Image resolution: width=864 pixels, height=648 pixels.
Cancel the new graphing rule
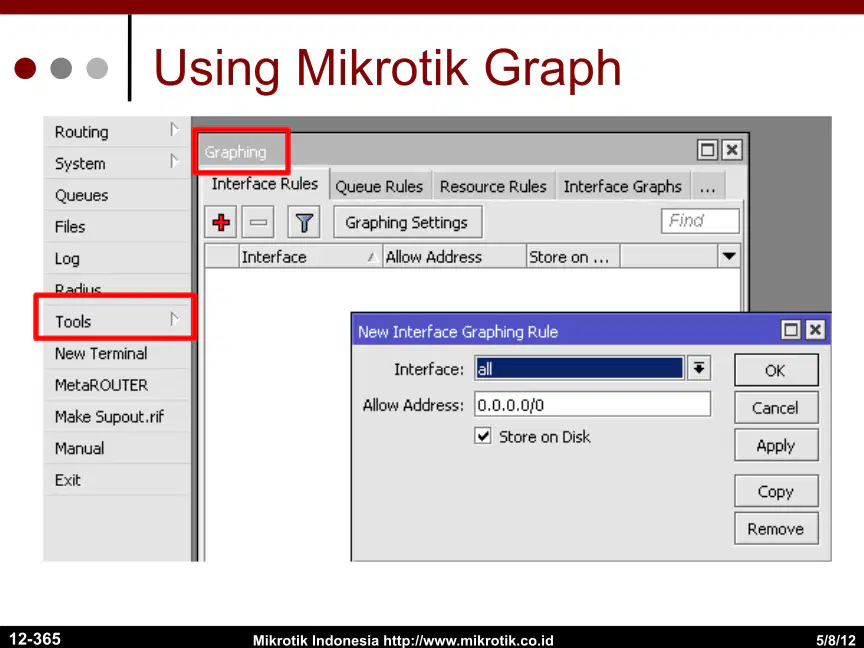pyautogui.click(x=776, y=408)
